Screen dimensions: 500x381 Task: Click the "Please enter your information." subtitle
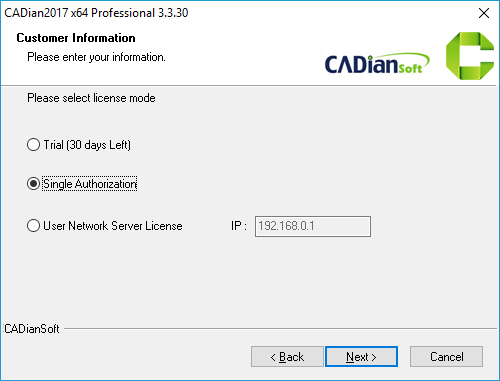click(96, 57)
